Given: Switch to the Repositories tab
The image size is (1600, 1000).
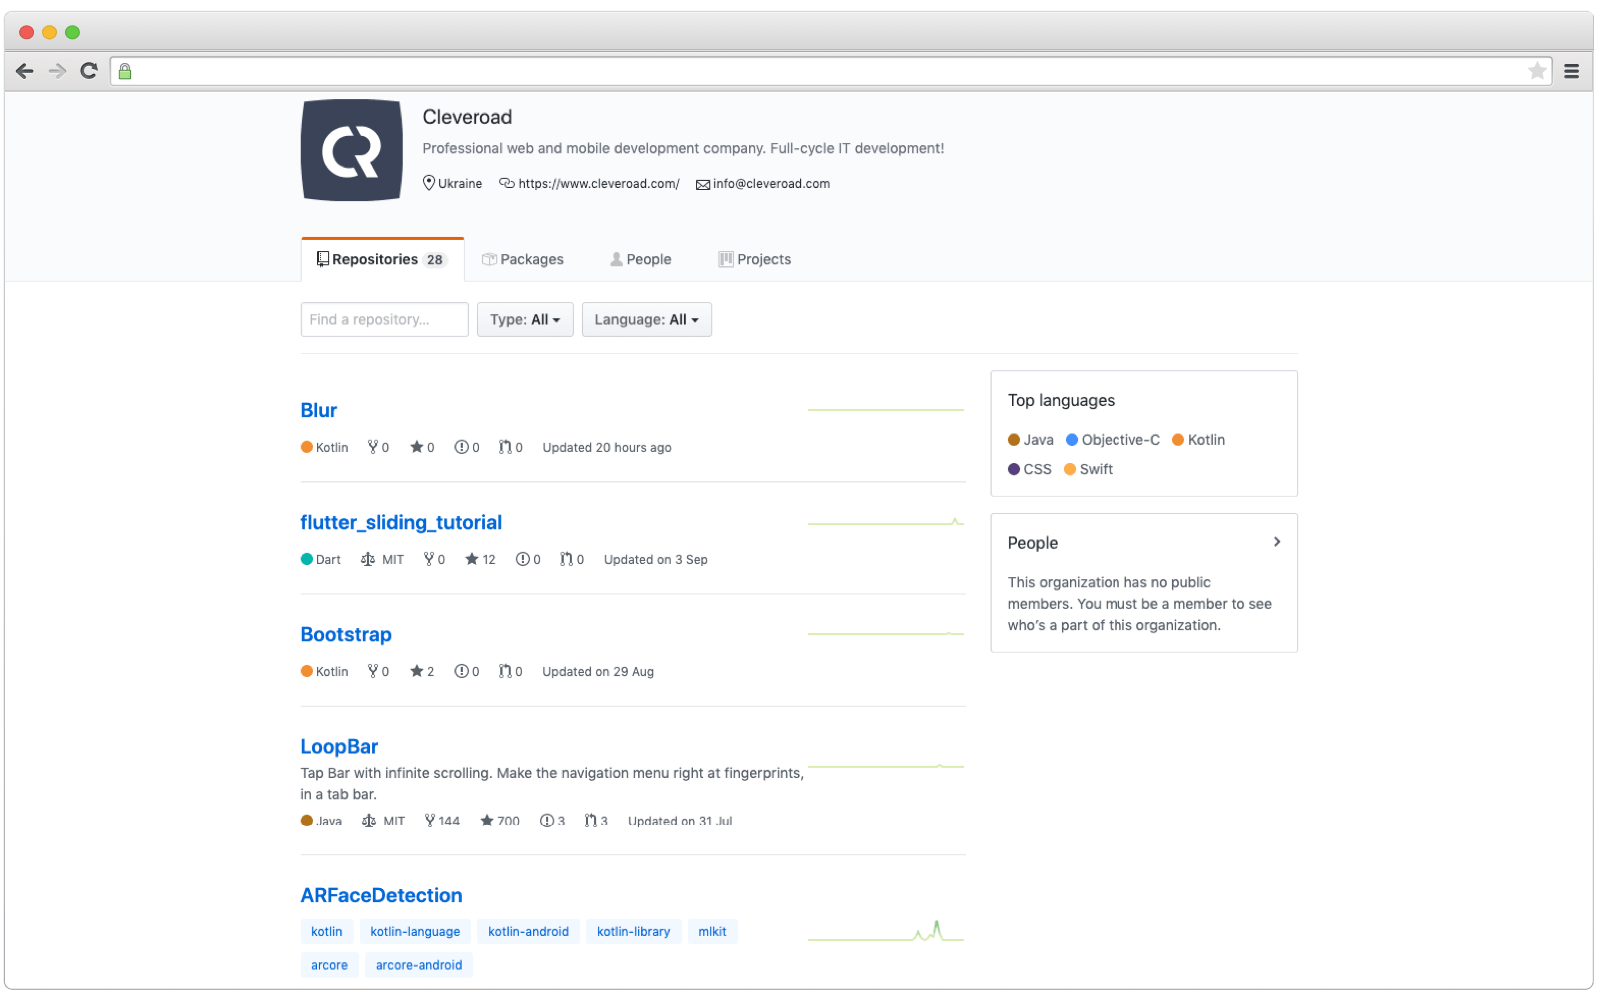Looking at the screenshot, I should coord(382,259).
